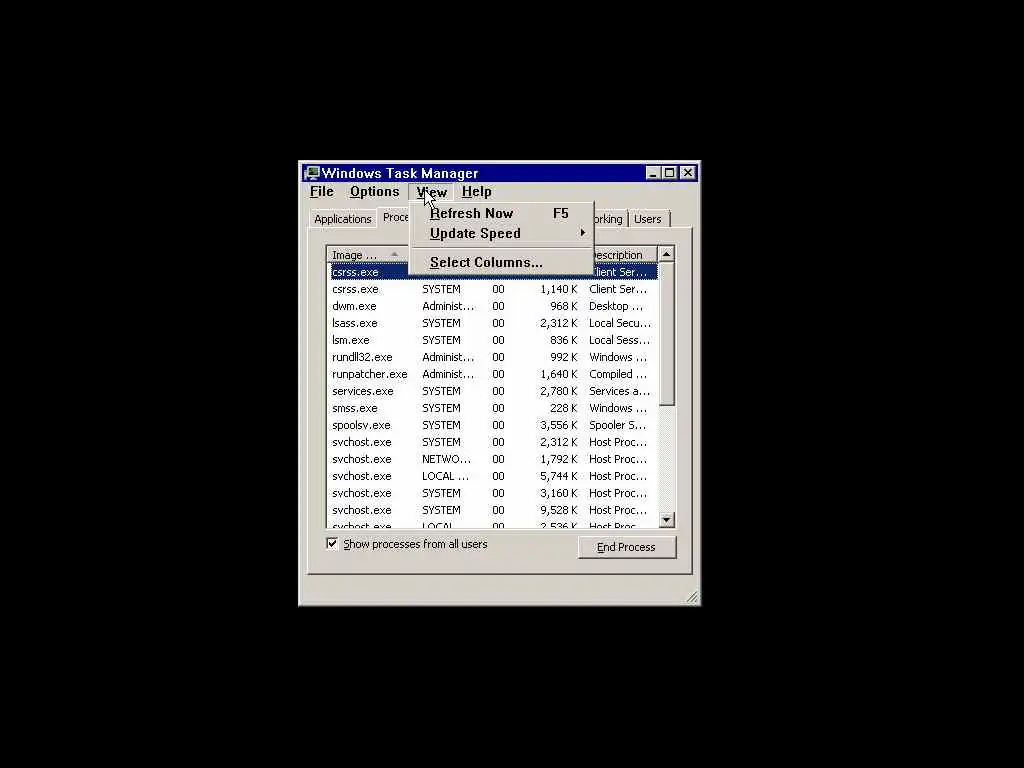Select the dwm.exe process
This screenshot has height=768, width=1024.
[x=494, y=306]
